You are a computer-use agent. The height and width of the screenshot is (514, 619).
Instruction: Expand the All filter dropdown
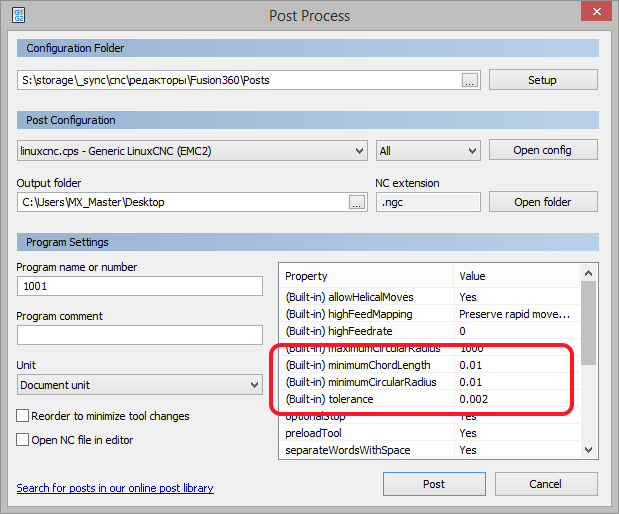[x=428, y=151]
